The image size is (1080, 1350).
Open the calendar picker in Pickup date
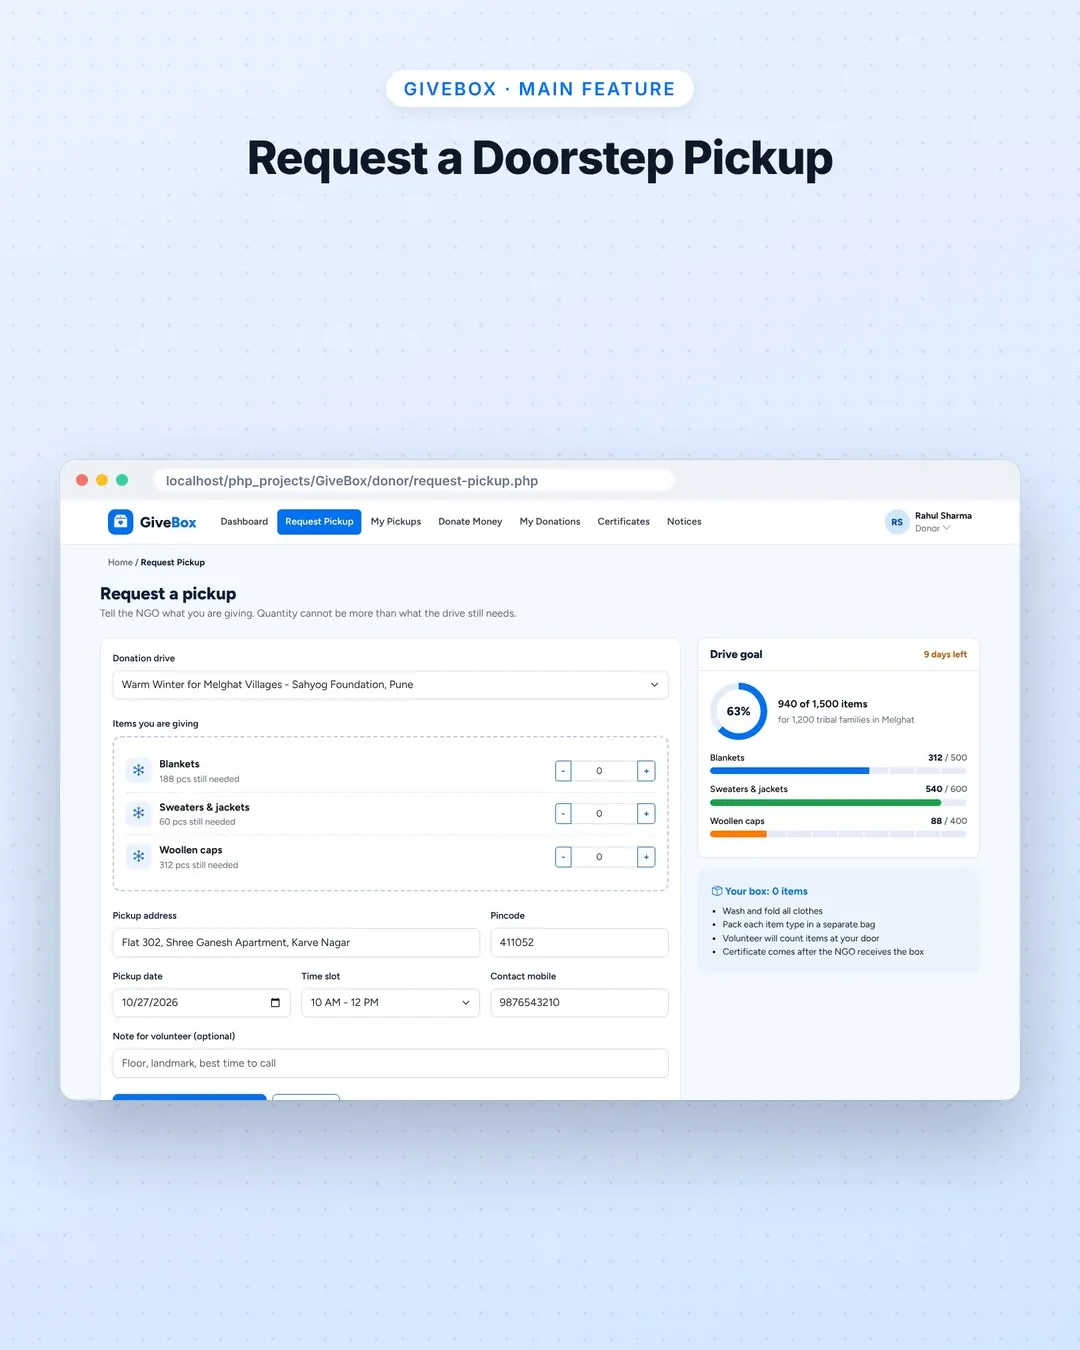pyautogui.click(x=275, y=1003)
